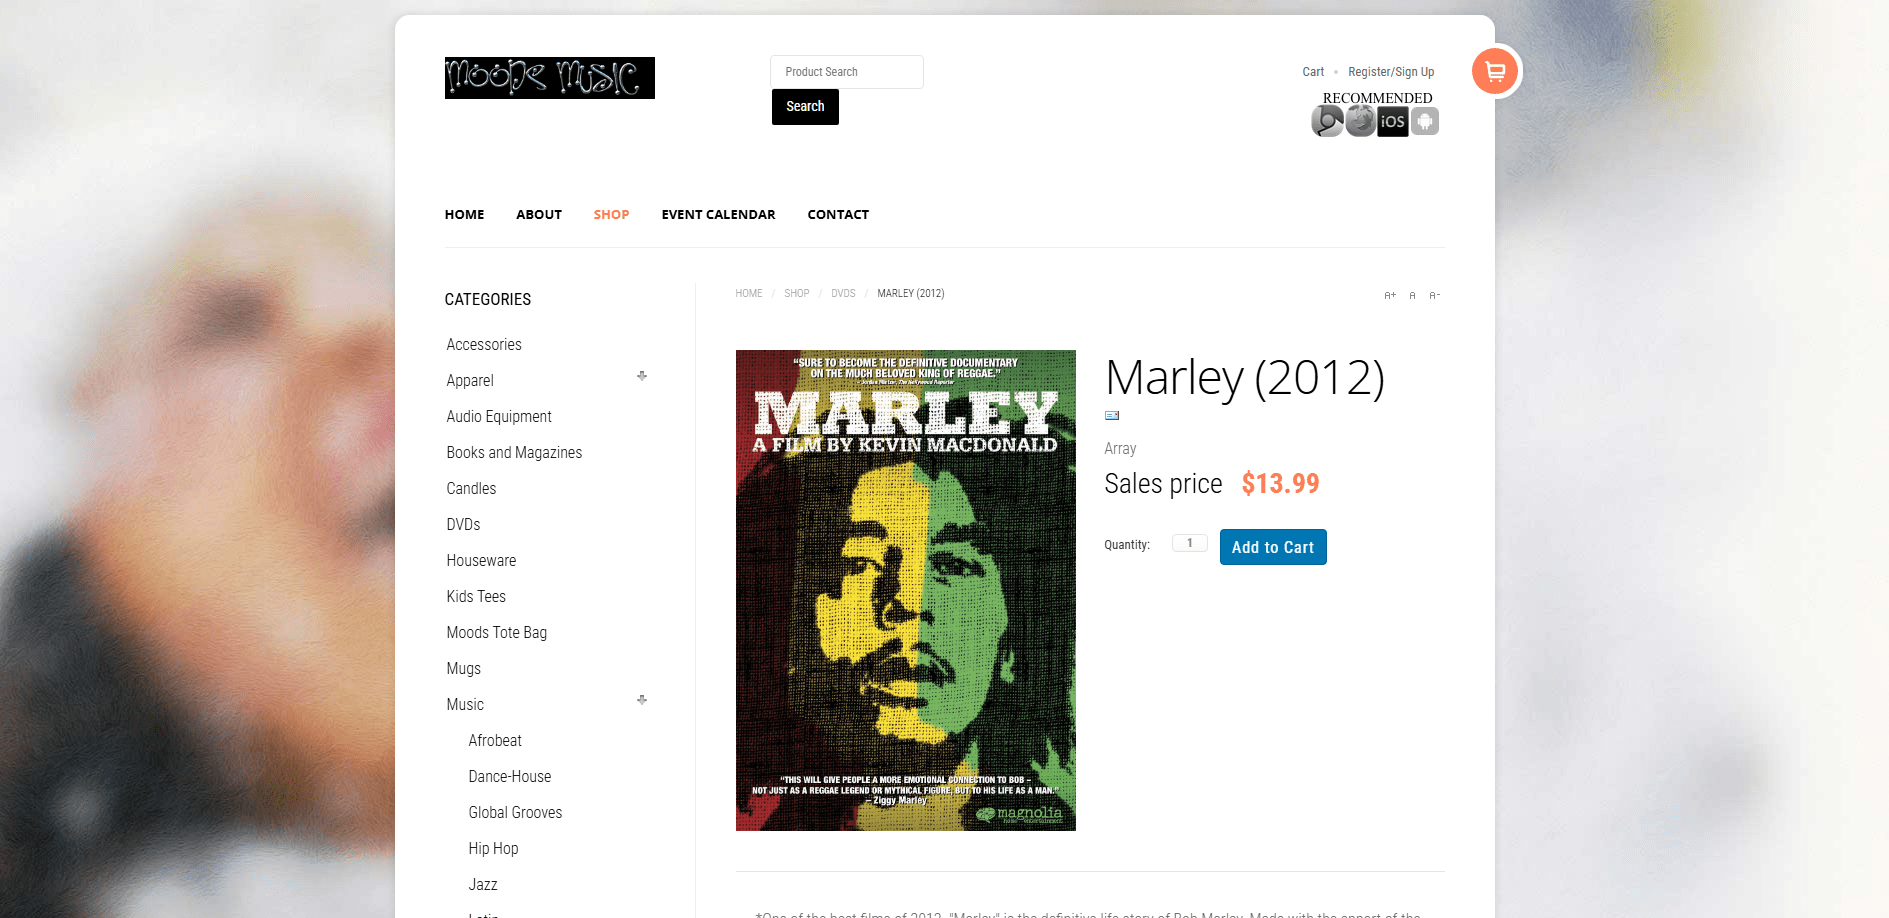
Task: Click the small email icon under title
Action: 1112,415
